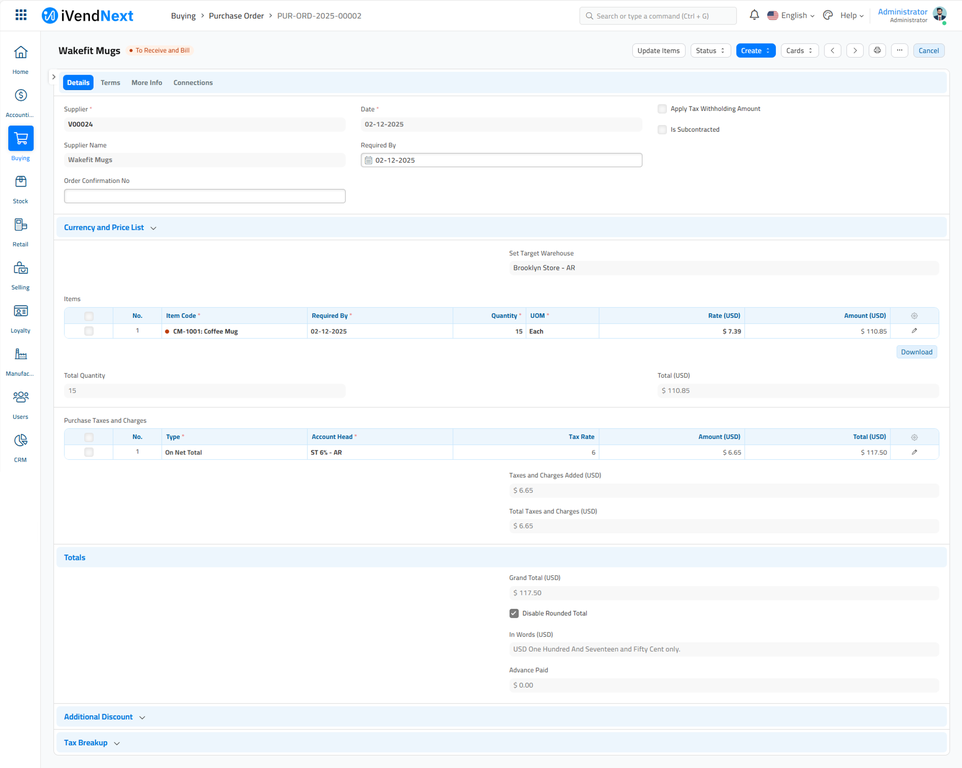
Task: Go to next document arrow
Action: [x=855, y=50]
